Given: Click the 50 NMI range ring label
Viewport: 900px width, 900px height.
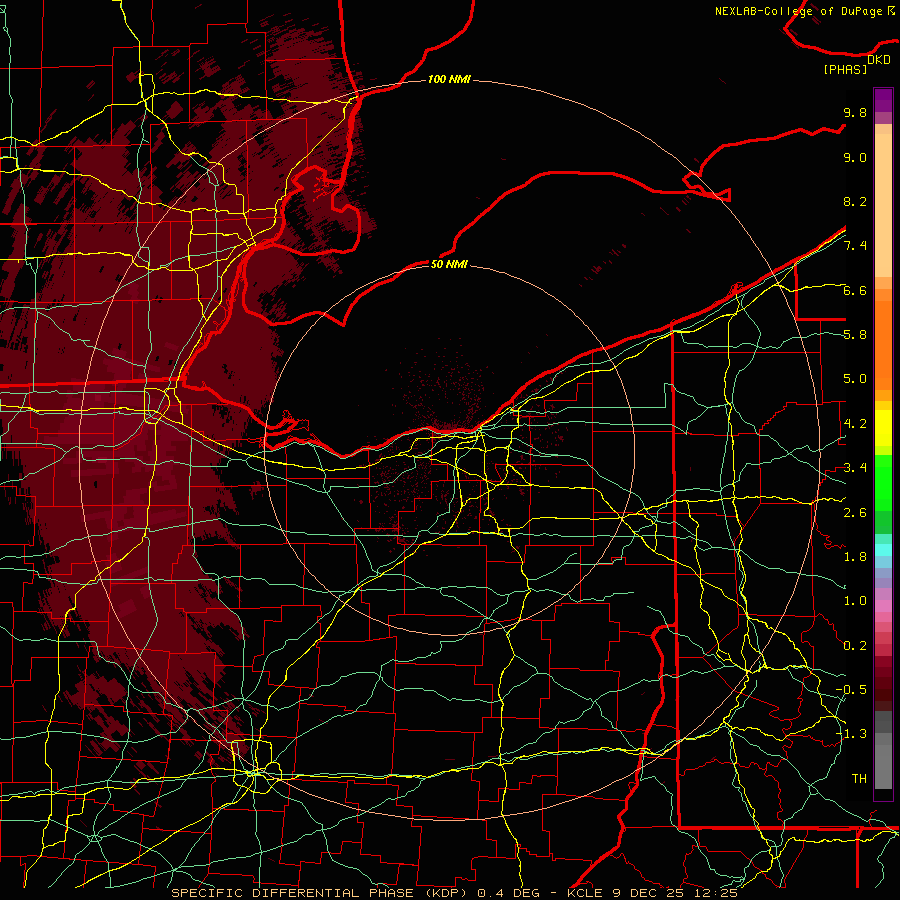Looking at the screenshot, I should pos(449,264).
